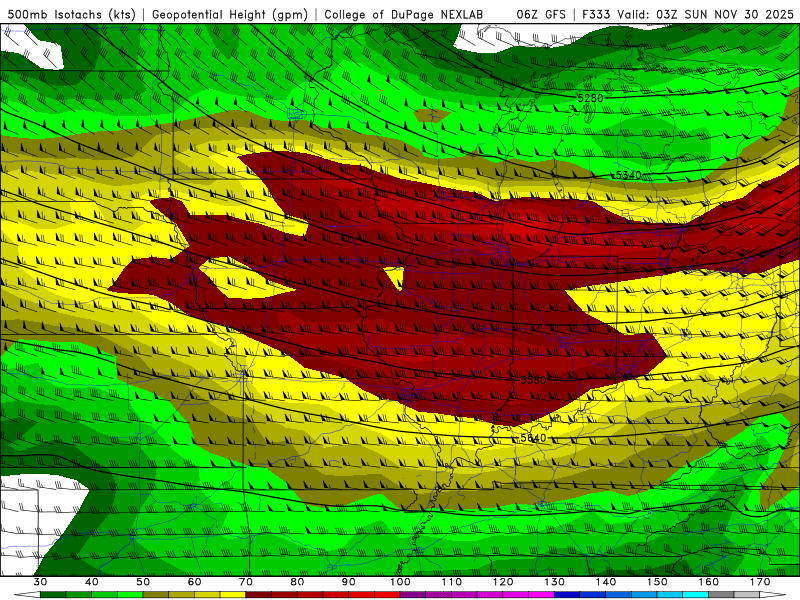Select the purple 100-105 kt legend swatch
Screen dimensions: 800x600
pos(413,595)
